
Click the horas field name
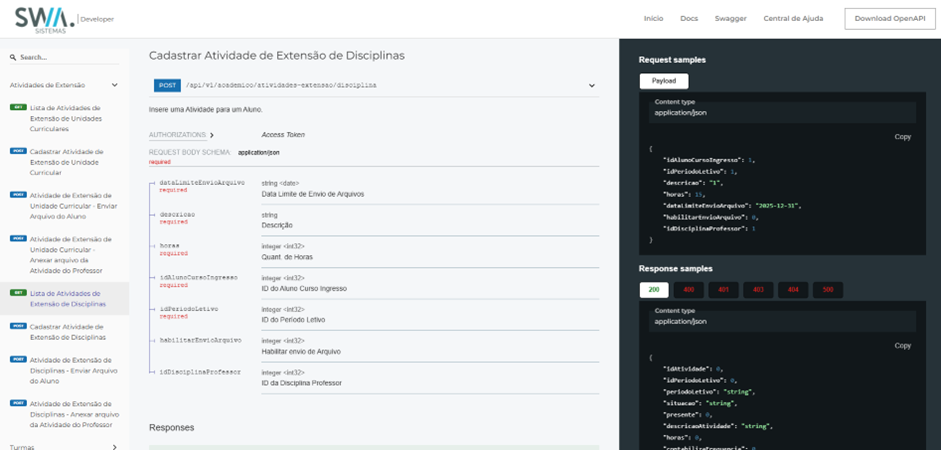click(x=169, y=246)
